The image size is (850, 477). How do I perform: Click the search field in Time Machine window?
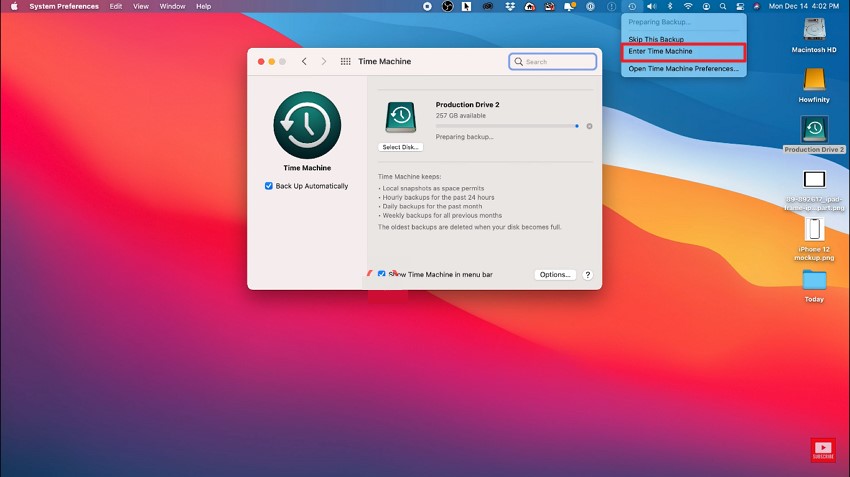point(552,62)
